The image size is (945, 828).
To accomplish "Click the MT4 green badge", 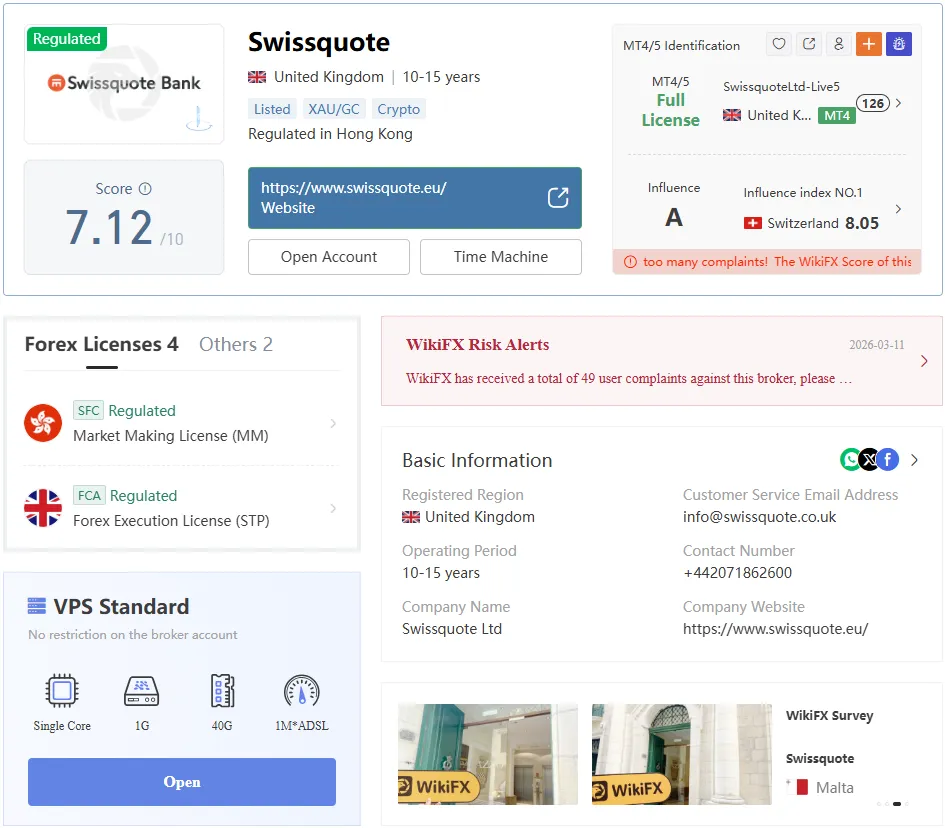I will (837, 116).
